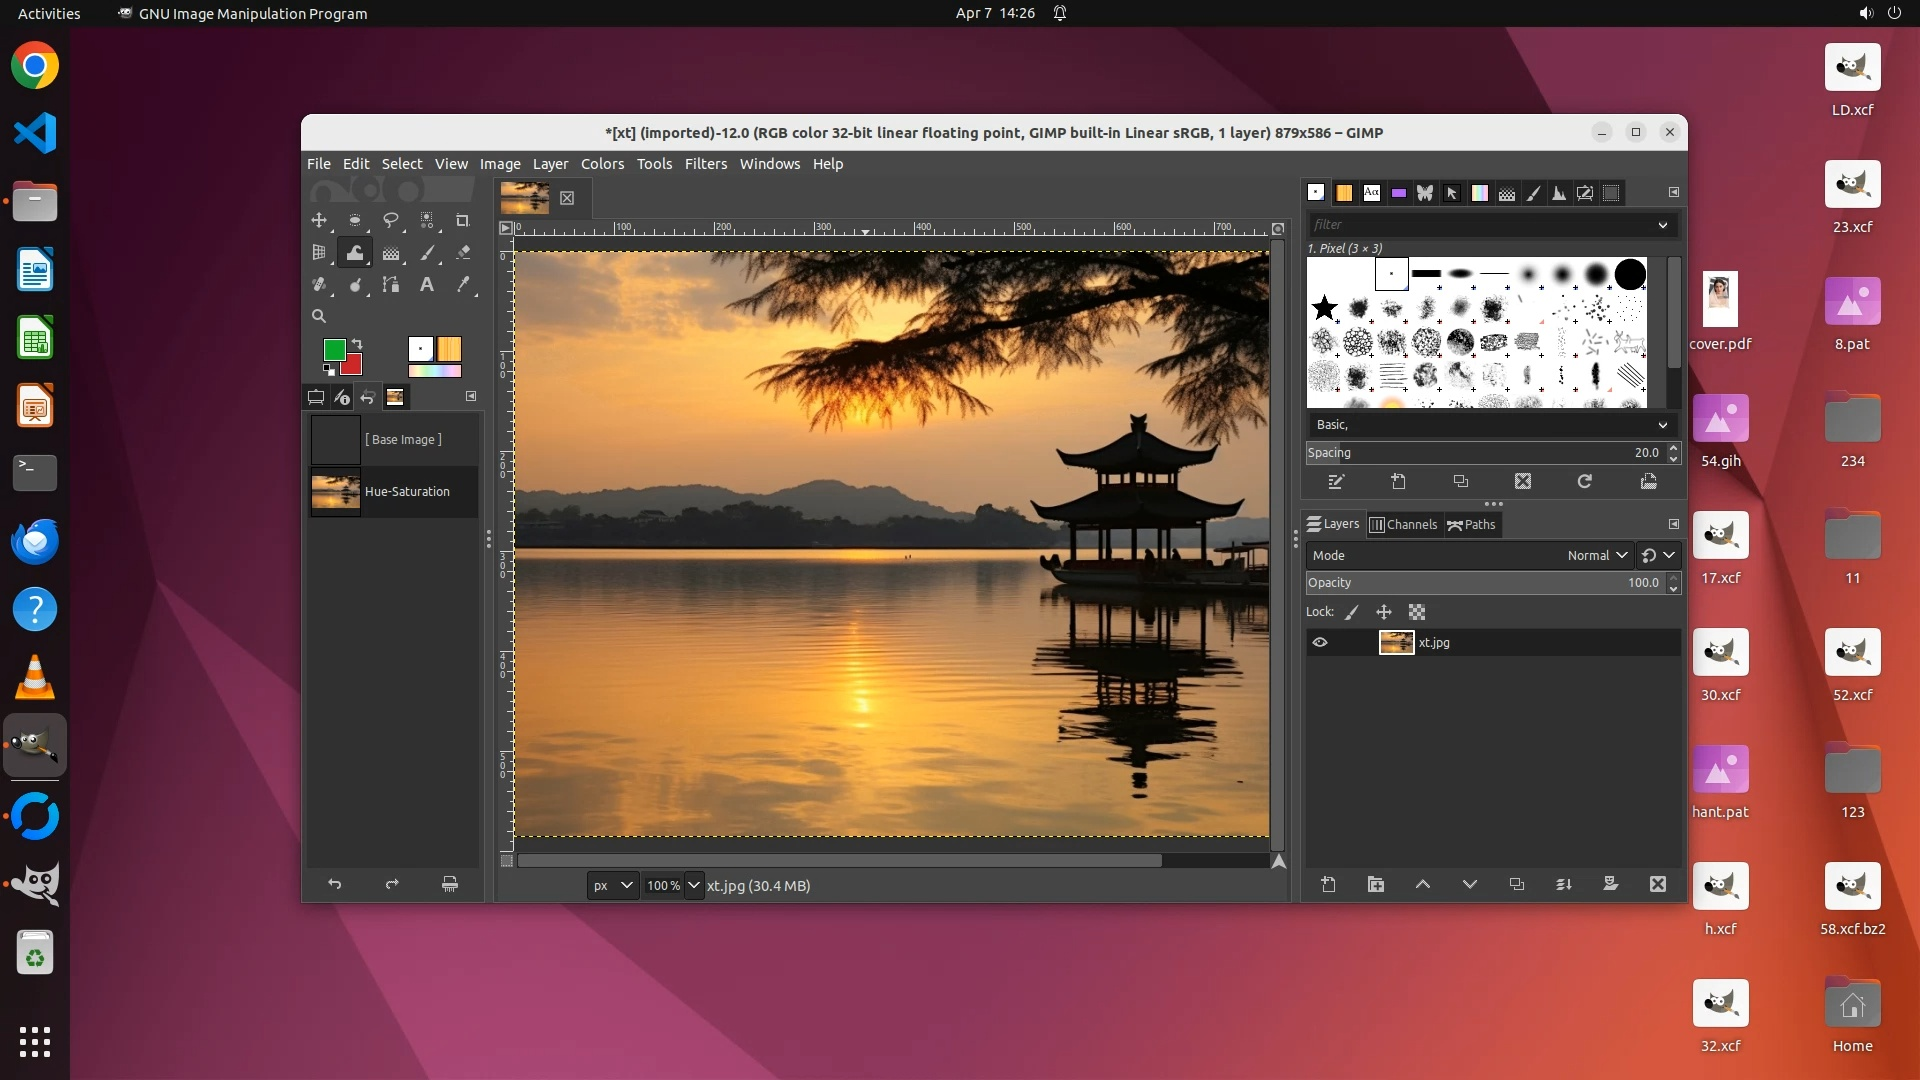Pick the Eraser tool
1920x1080 pixels.
click(x=463, y=253)
